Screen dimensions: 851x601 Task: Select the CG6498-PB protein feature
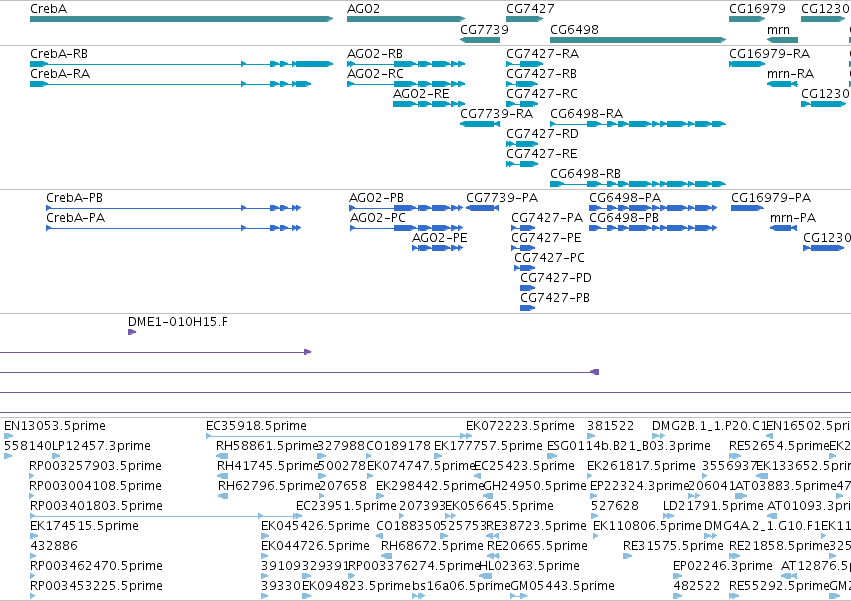pos(653,228)
